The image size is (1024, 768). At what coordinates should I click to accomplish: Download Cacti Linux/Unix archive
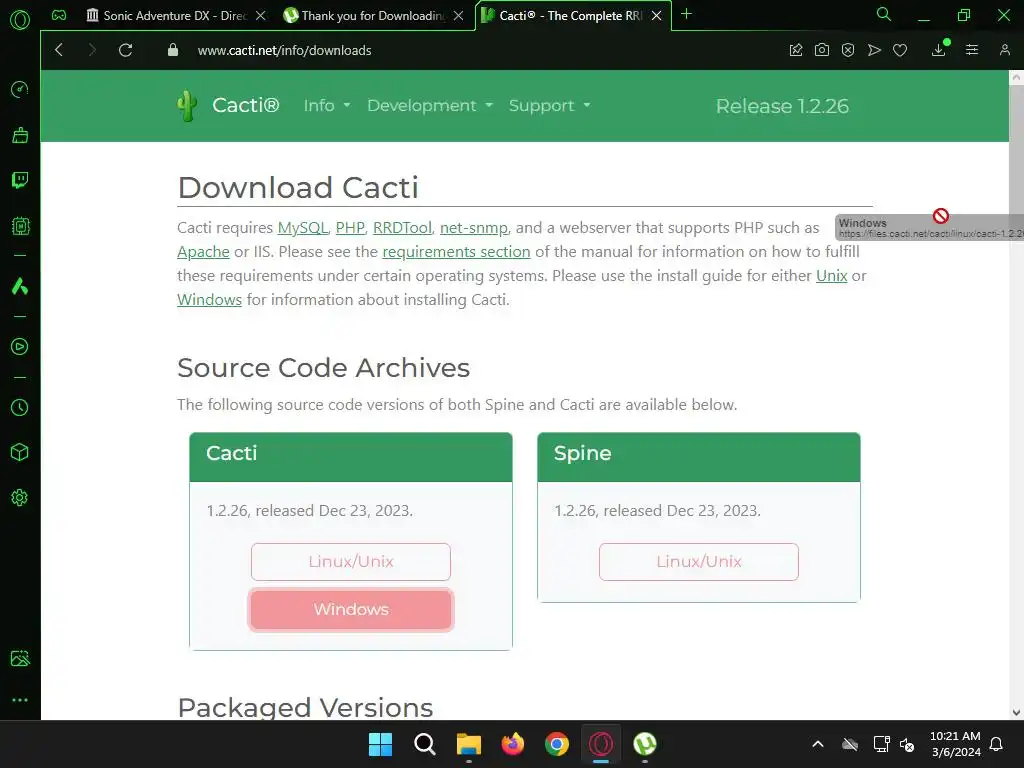351,562
